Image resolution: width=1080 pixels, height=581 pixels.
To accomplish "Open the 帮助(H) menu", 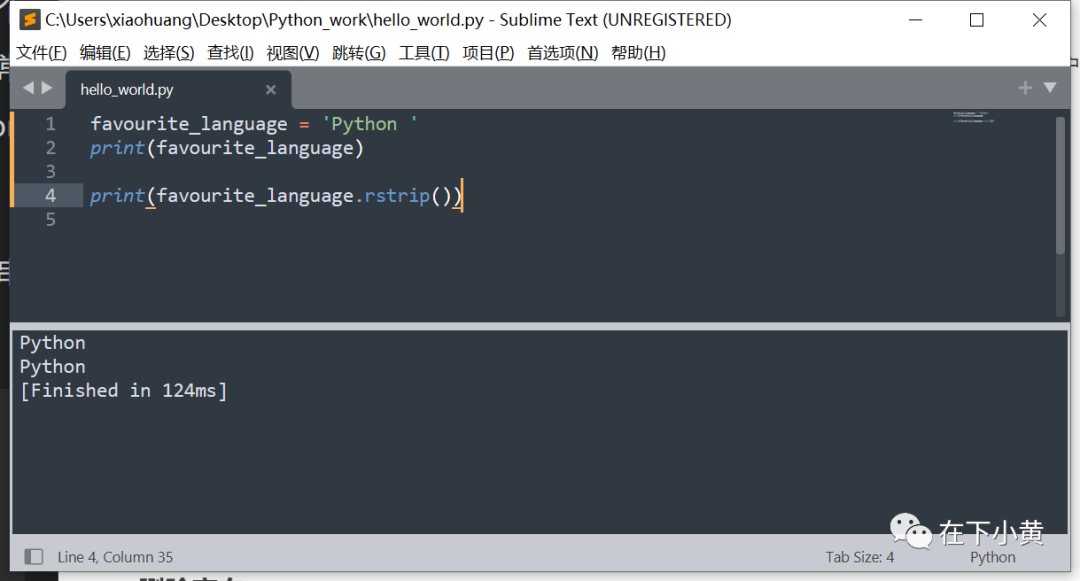I will pyautogui.click(x=638, y=53).
